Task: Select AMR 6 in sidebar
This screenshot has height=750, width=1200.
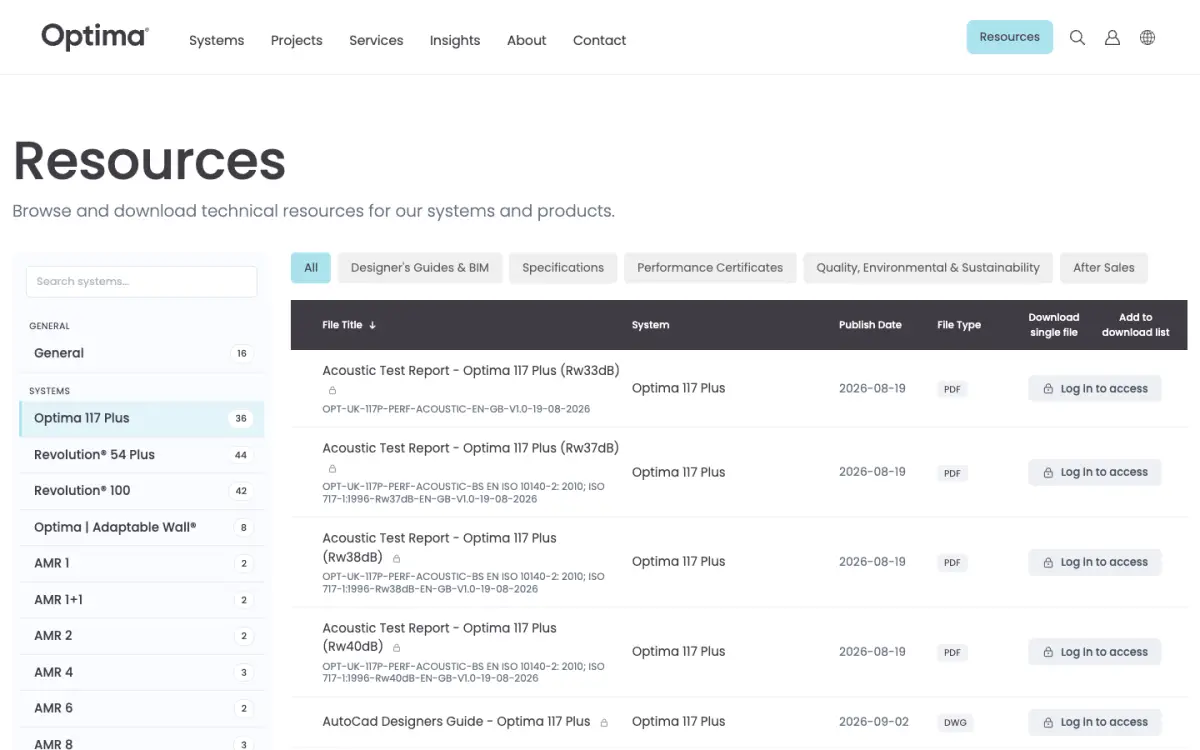Action: click(x=142, y=709)
